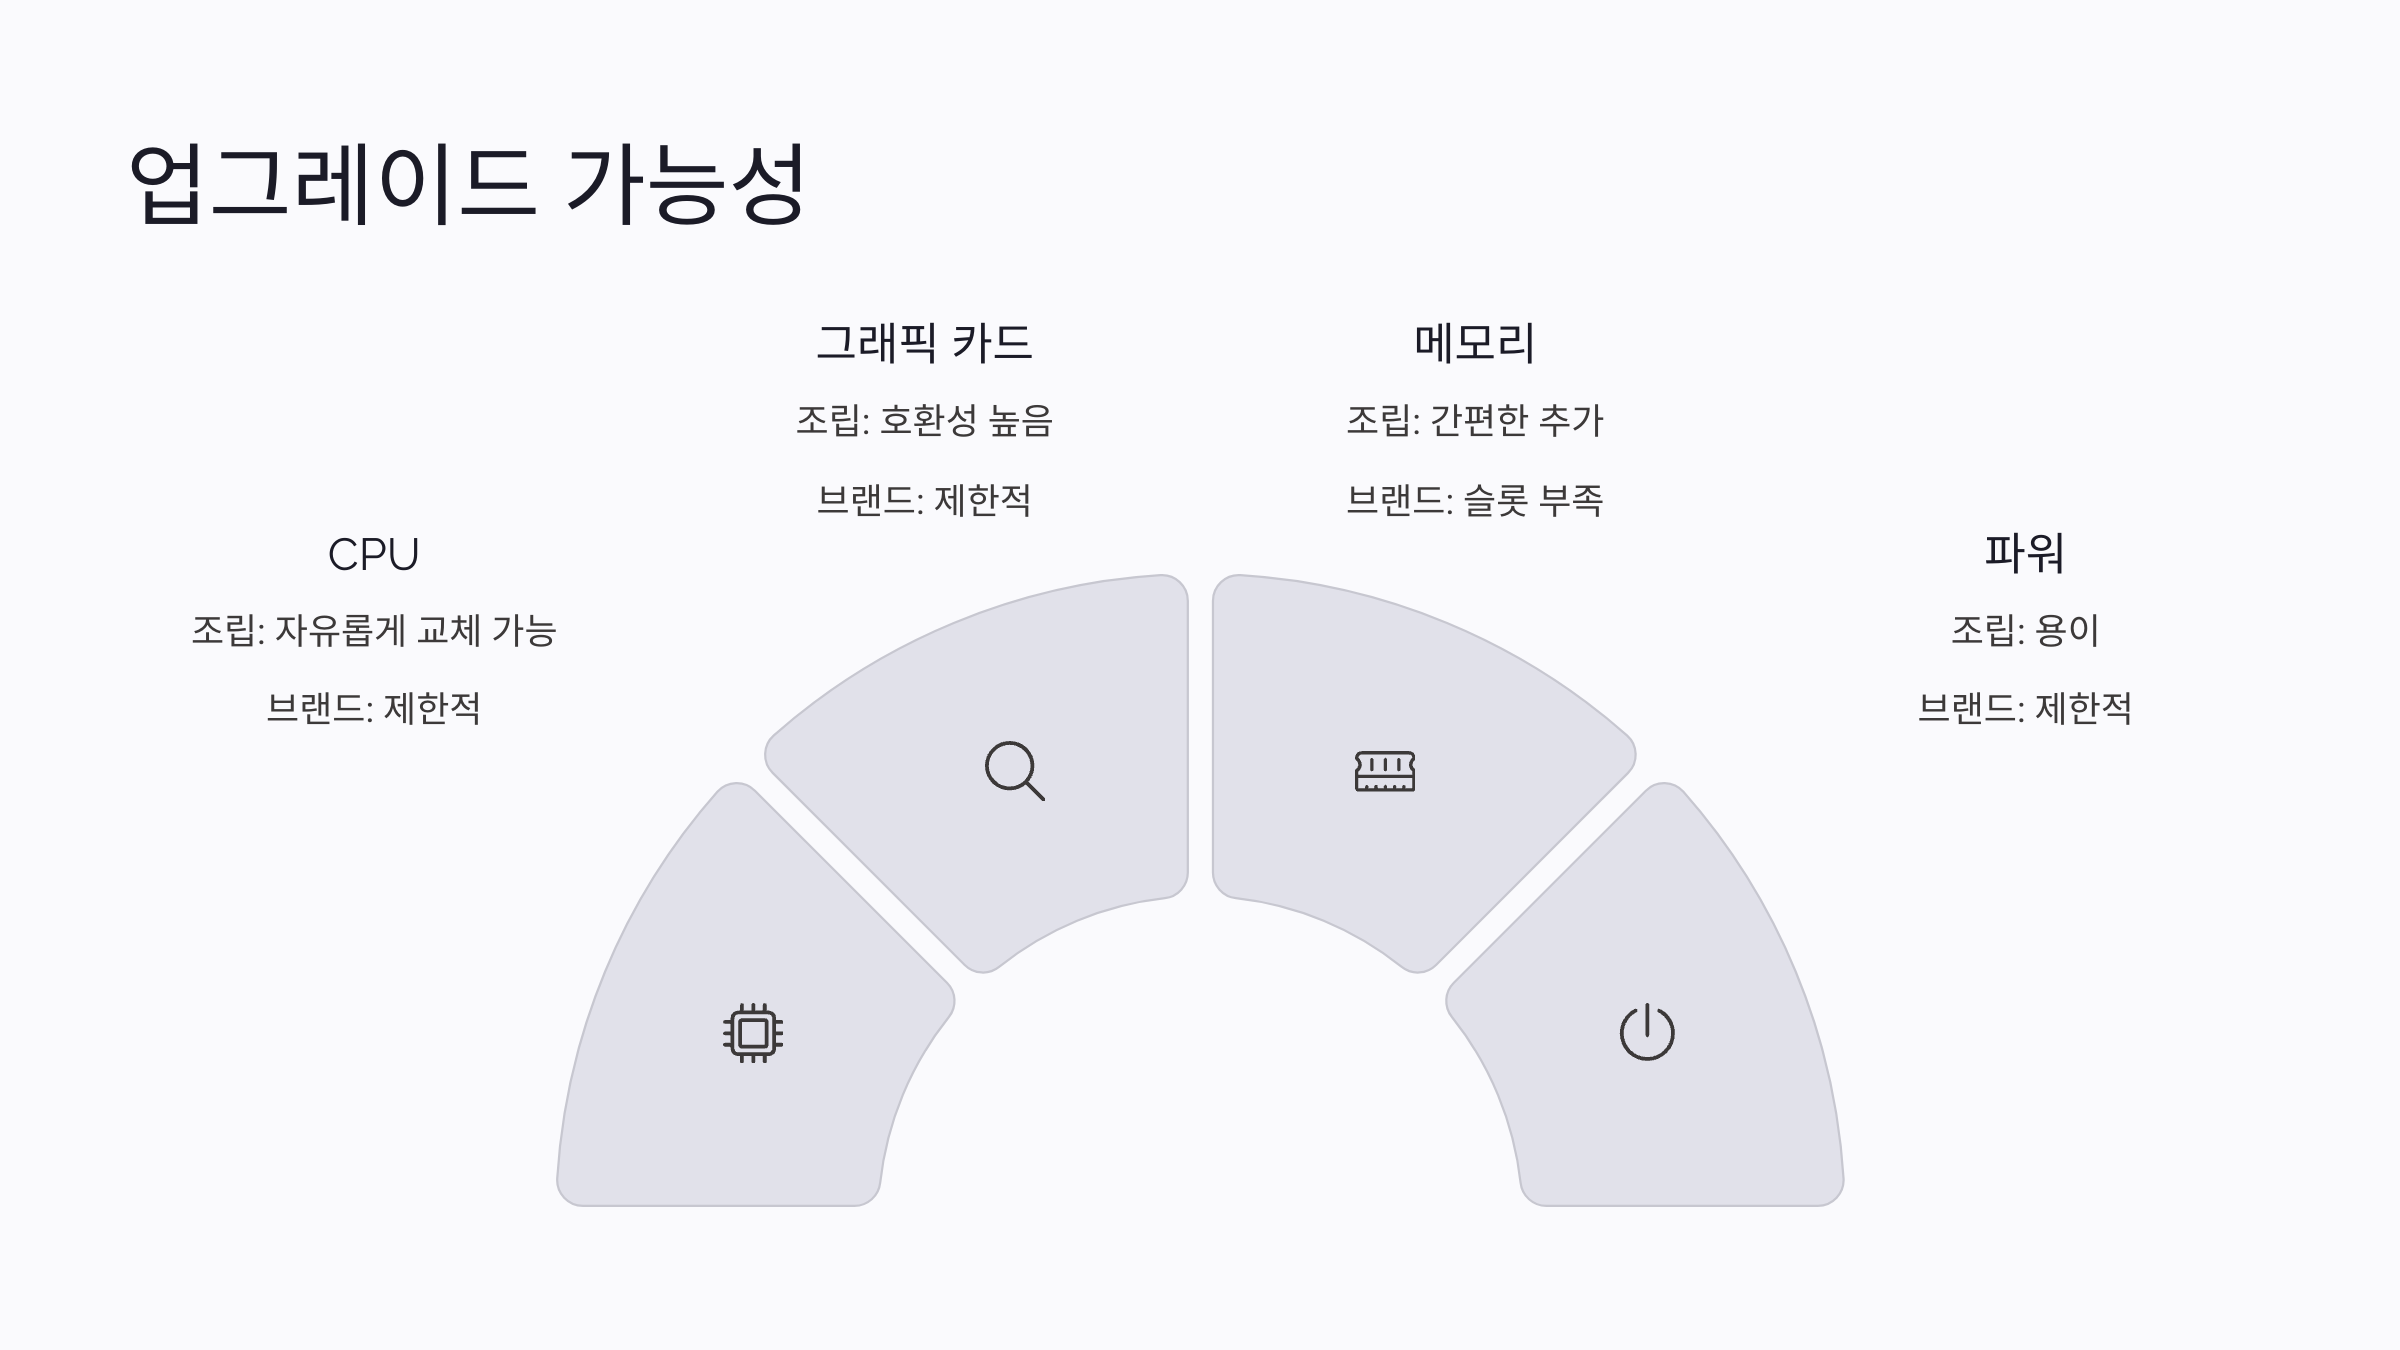Click the CPU chip icon

pyautogui.click(x=753, y=1033)
